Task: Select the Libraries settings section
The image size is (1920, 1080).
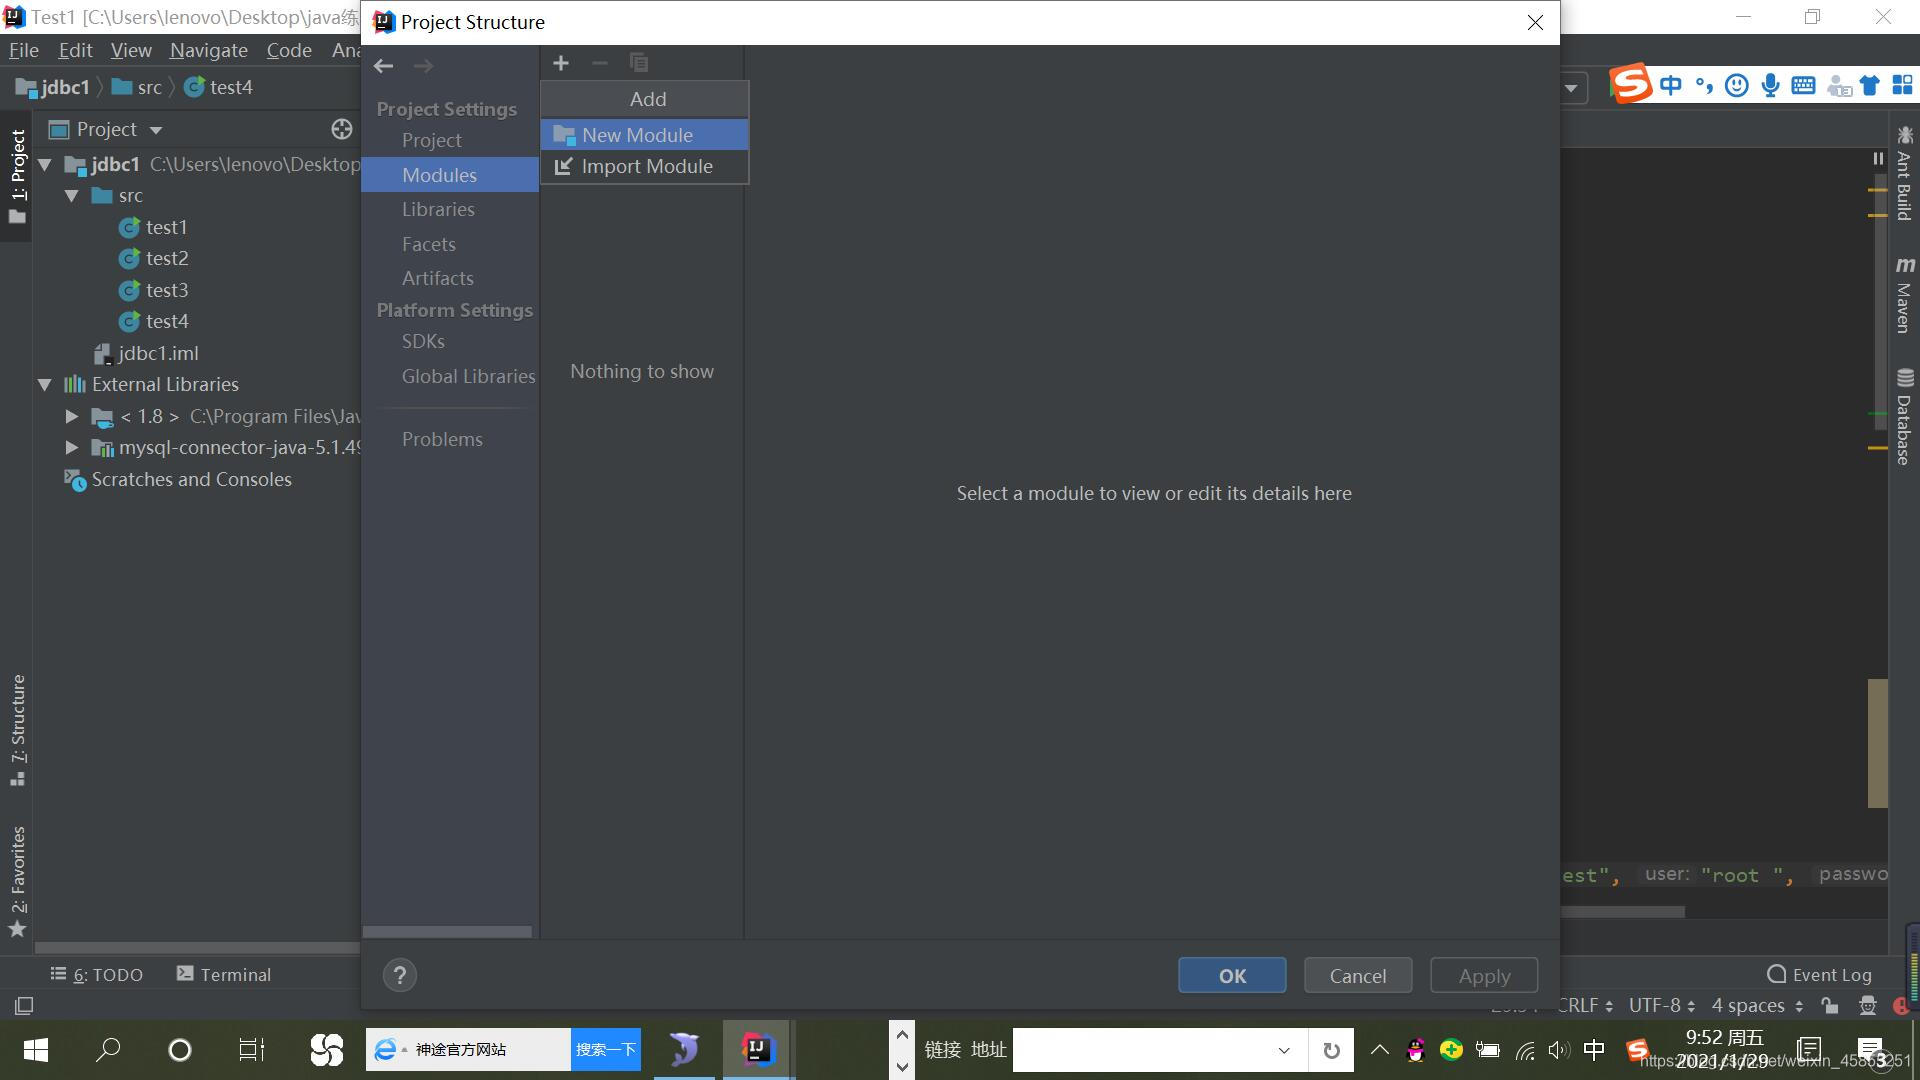Action: click(438, 208)
